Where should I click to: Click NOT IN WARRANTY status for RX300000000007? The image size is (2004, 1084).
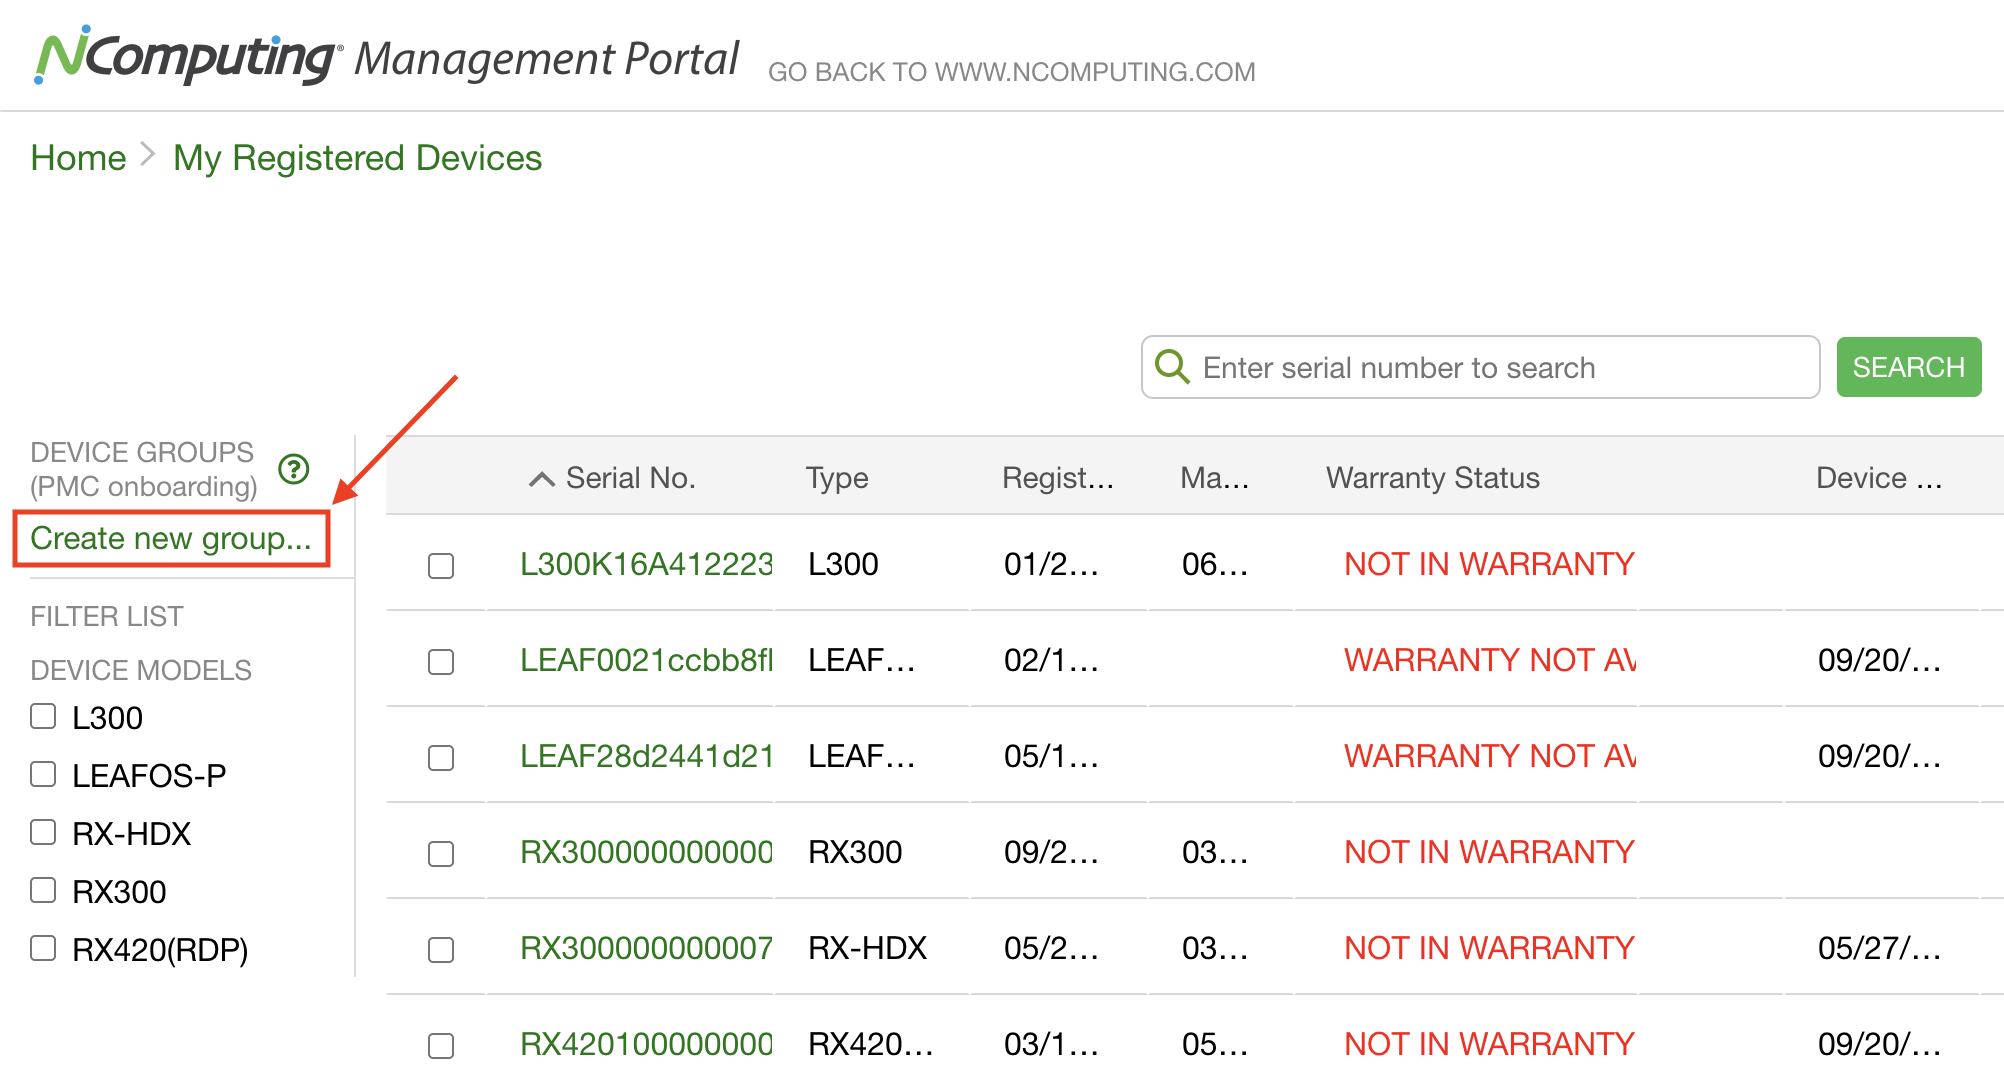click(1489, 948)
